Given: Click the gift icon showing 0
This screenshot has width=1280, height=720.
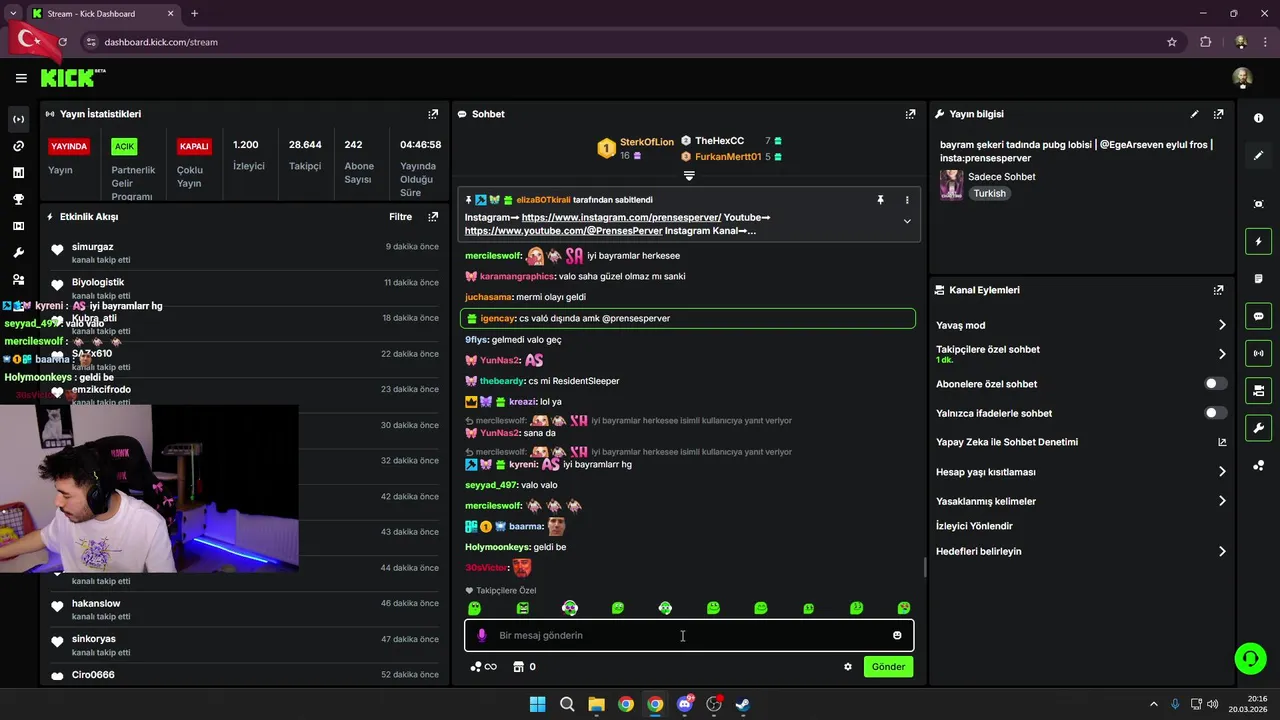Looking at the screenshot, I should (524, 667).
